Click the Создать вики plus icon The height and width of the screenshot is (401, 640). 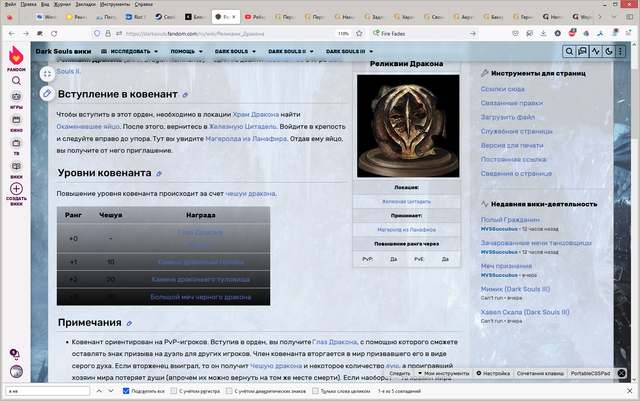(x=16, y=189)
